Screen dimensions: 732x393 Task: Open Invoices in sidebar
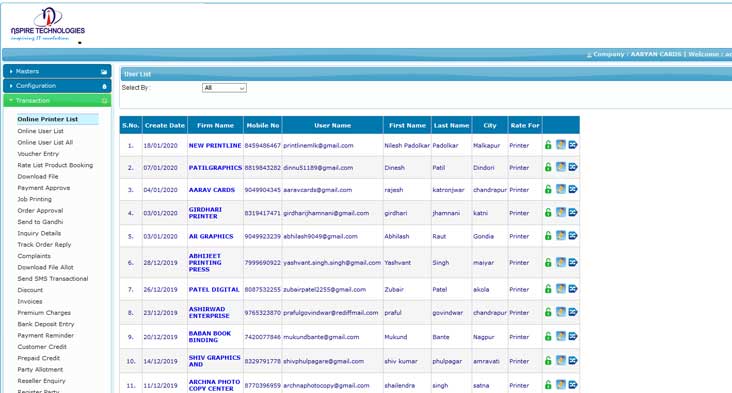click(30, 302)
